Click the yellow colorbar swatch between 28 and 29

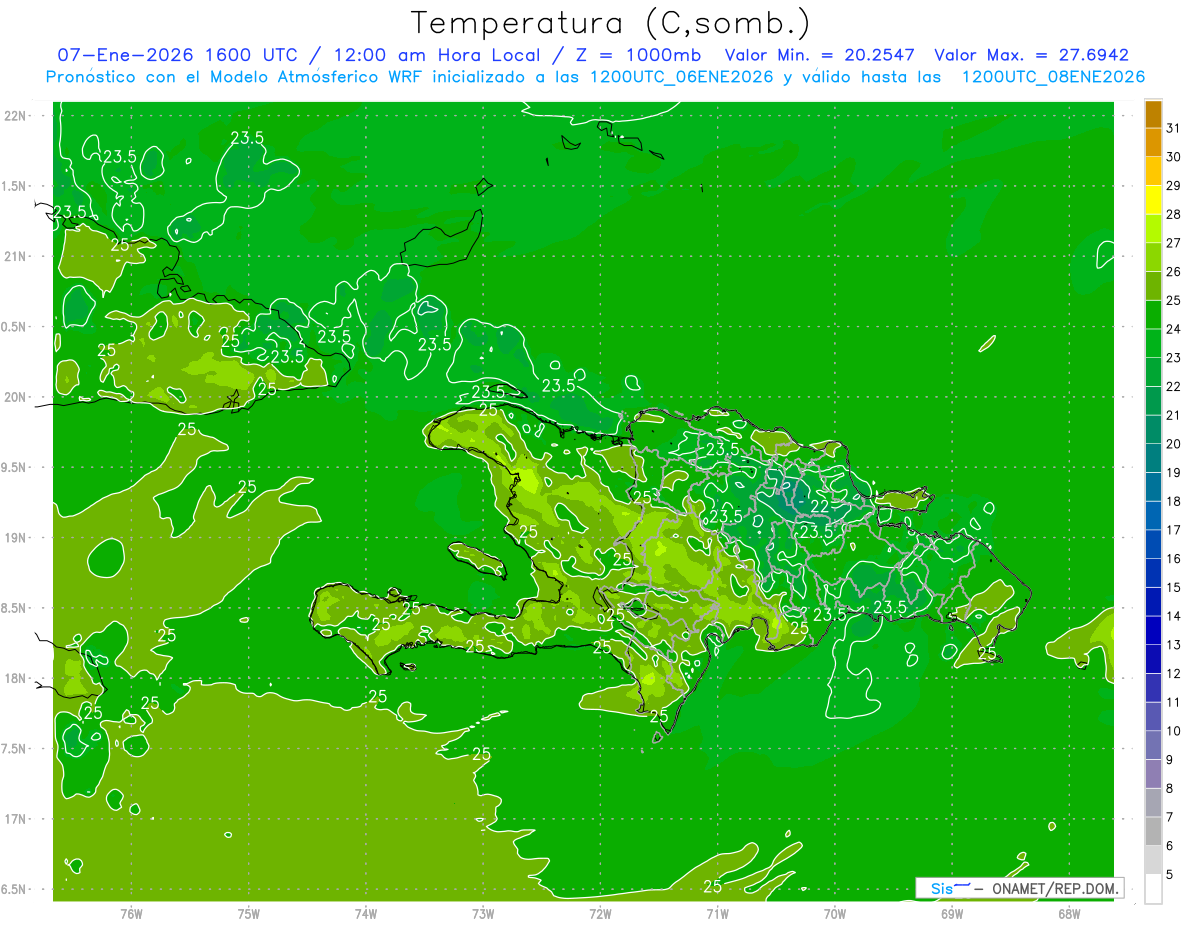point(1153,199)
